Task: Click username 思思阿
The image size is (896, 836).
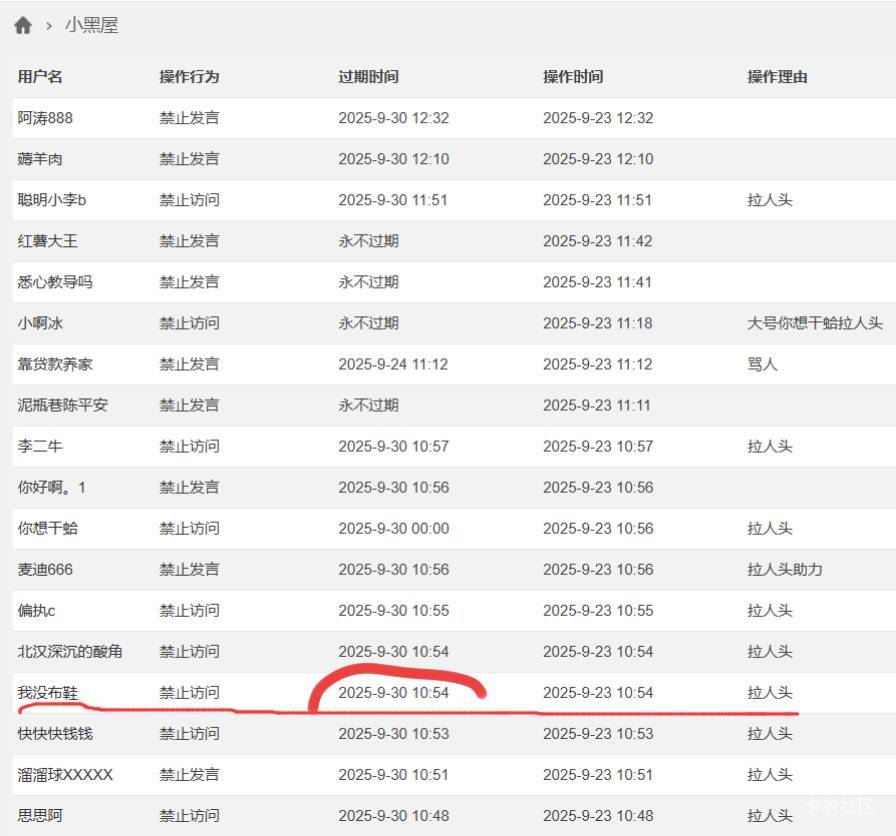Action: coord(40,816)
